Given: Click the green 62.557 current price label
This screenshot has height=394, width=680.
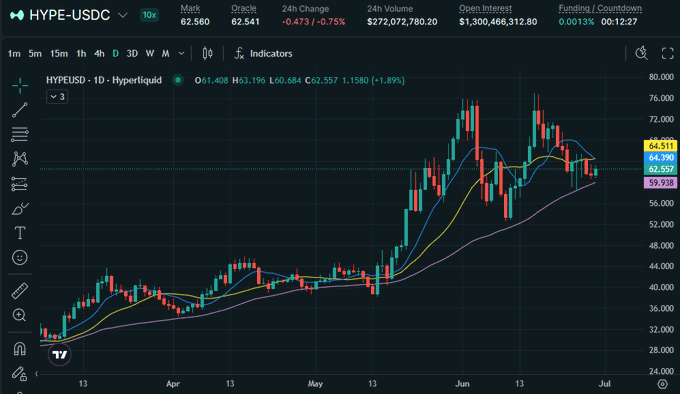Looking at the screenshot, I should point(660,169).
